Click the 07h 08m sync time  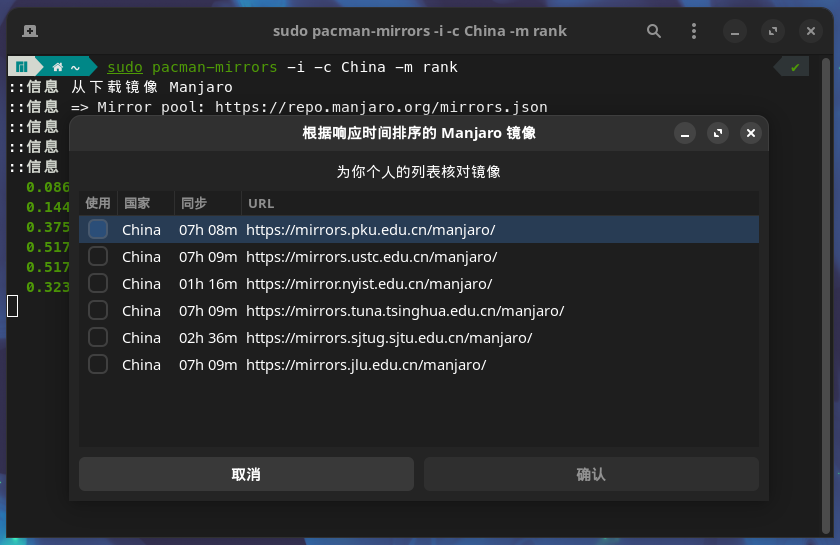208,230
